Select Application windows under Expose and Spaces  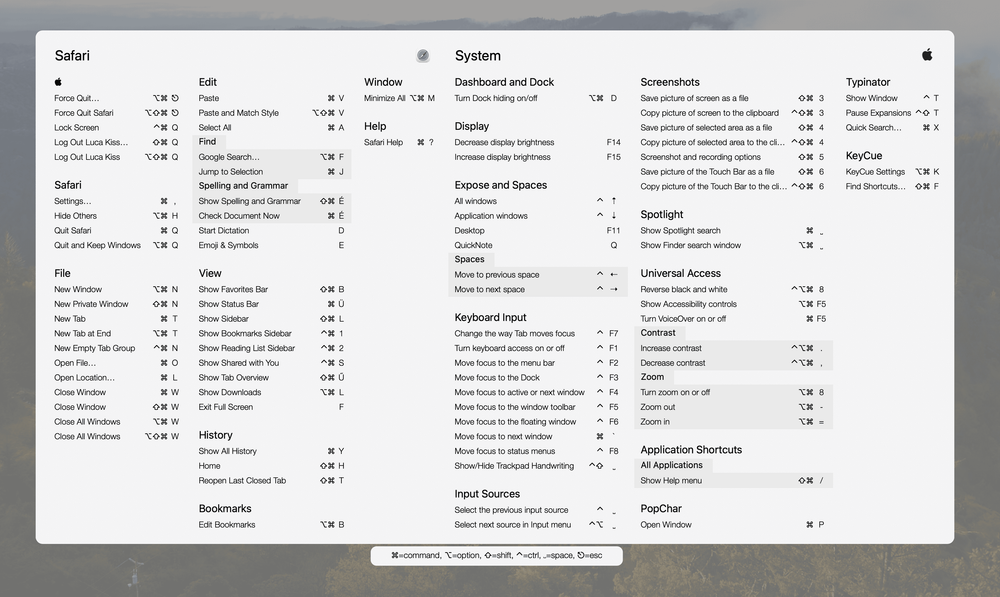click(537, 216)
